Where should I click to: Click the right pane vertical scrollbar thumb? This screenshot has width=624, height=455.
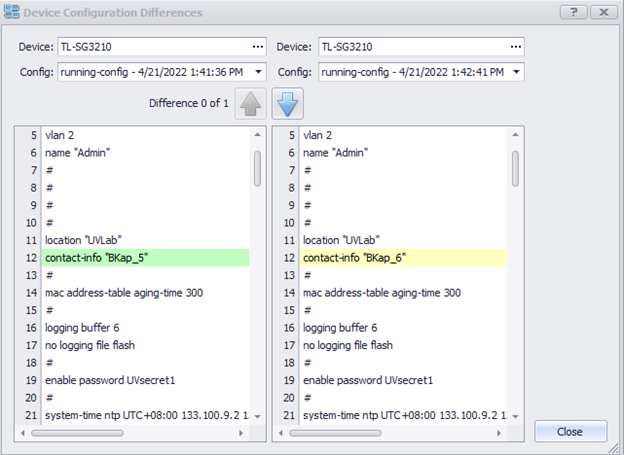tap(515, 168)
